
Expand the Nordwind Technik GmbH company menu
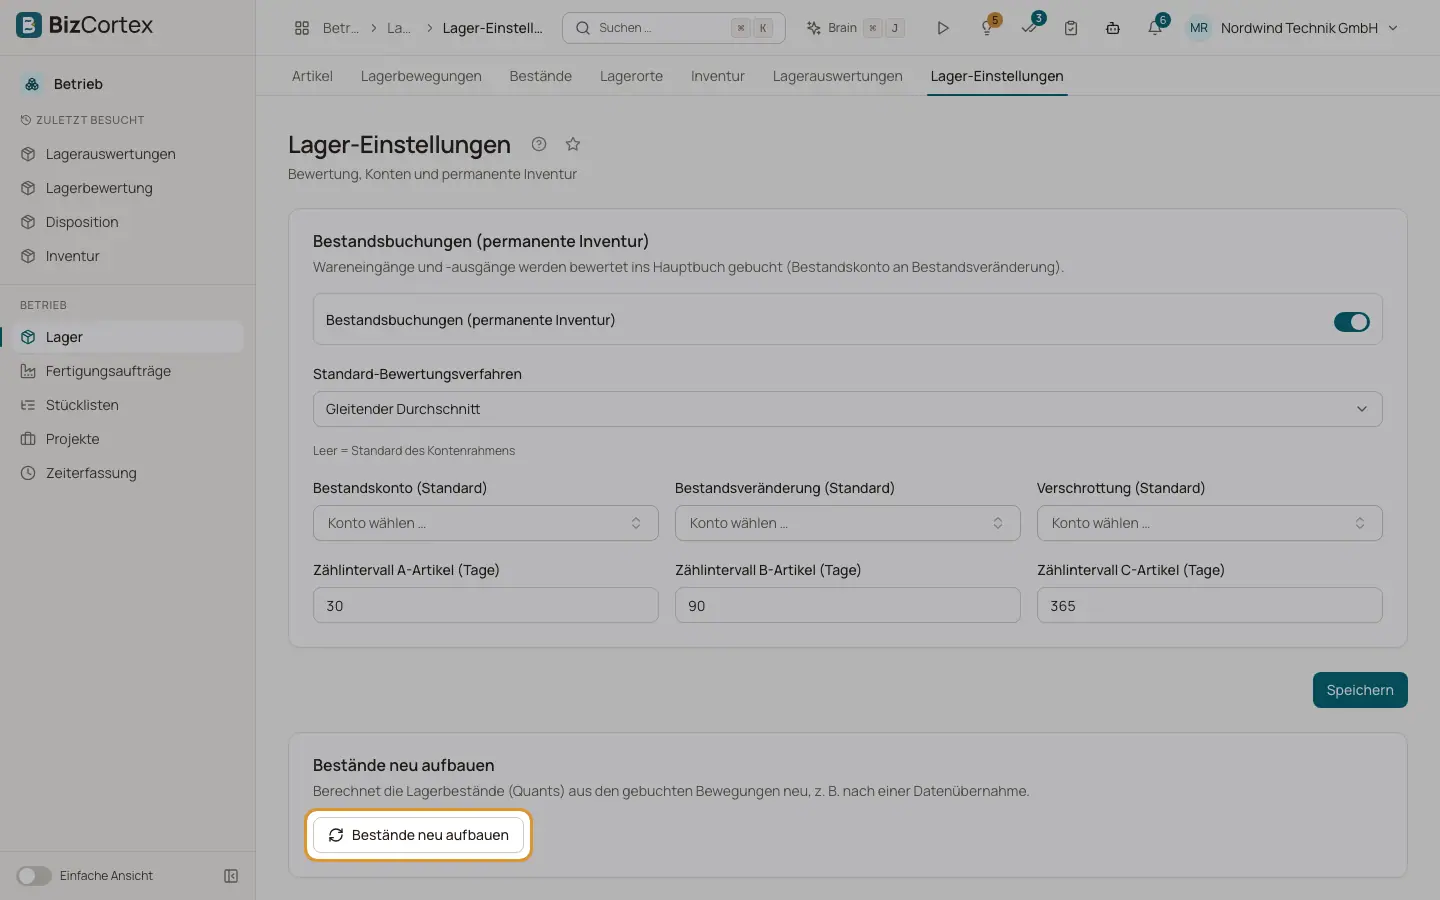pos(1310,28)
